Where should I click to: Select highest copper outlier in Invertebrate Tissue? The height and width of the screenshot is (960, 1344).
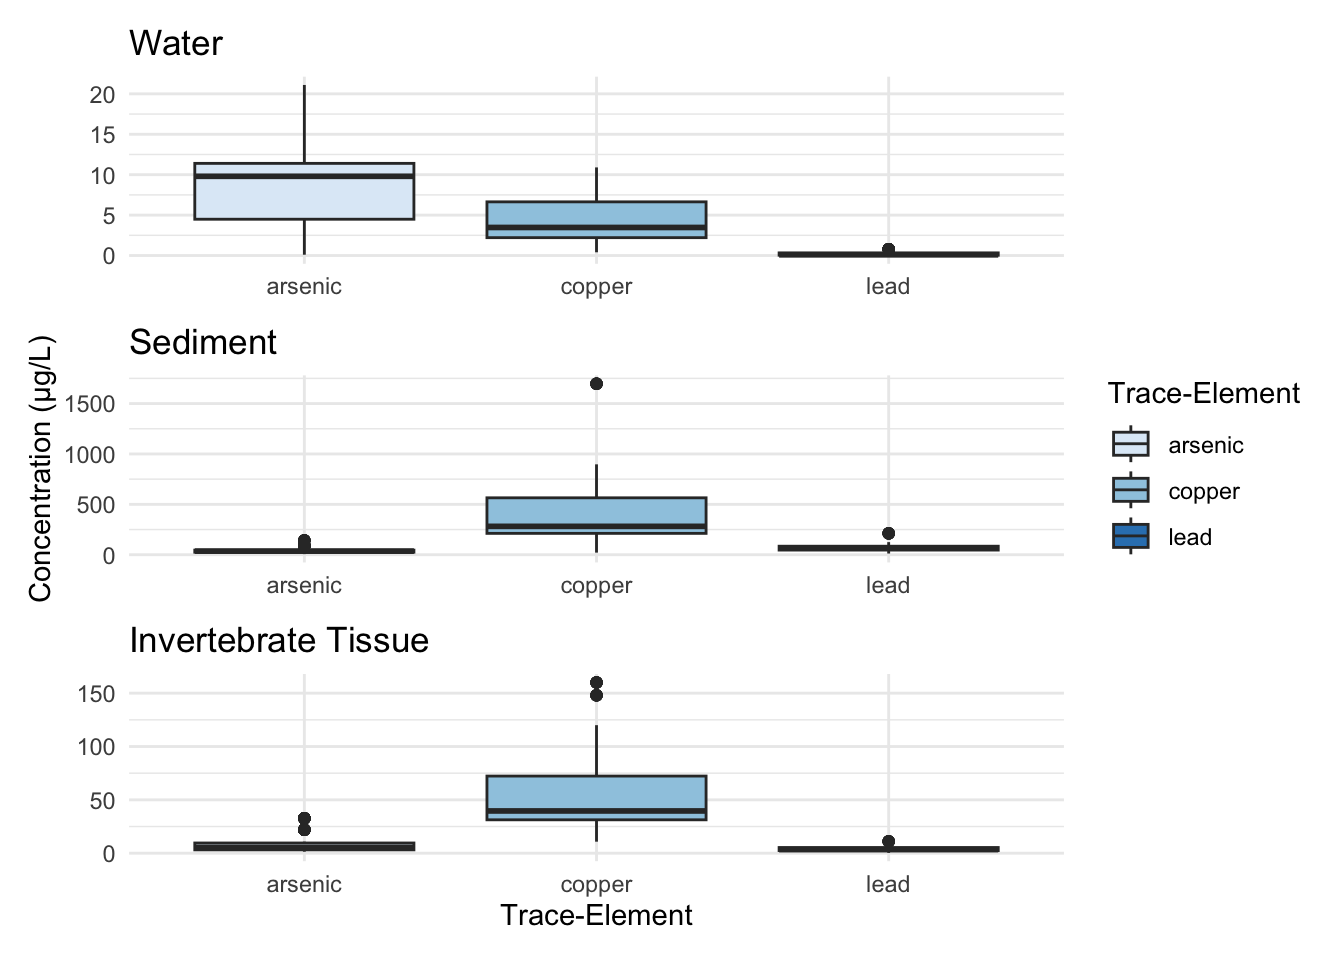596,683
